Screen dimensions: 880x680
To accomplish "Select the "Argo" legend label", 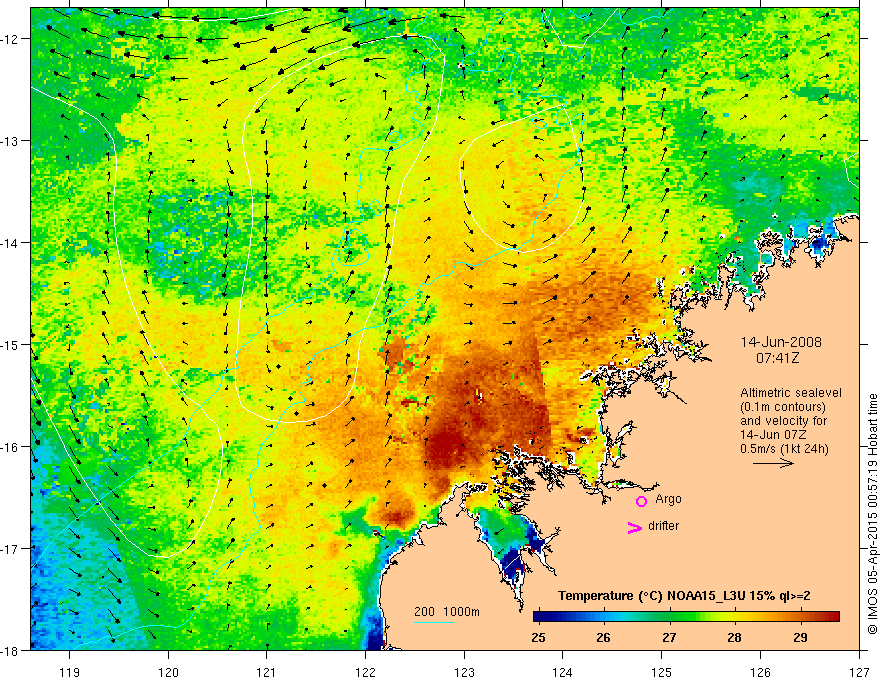I will [x=668, y=499].
